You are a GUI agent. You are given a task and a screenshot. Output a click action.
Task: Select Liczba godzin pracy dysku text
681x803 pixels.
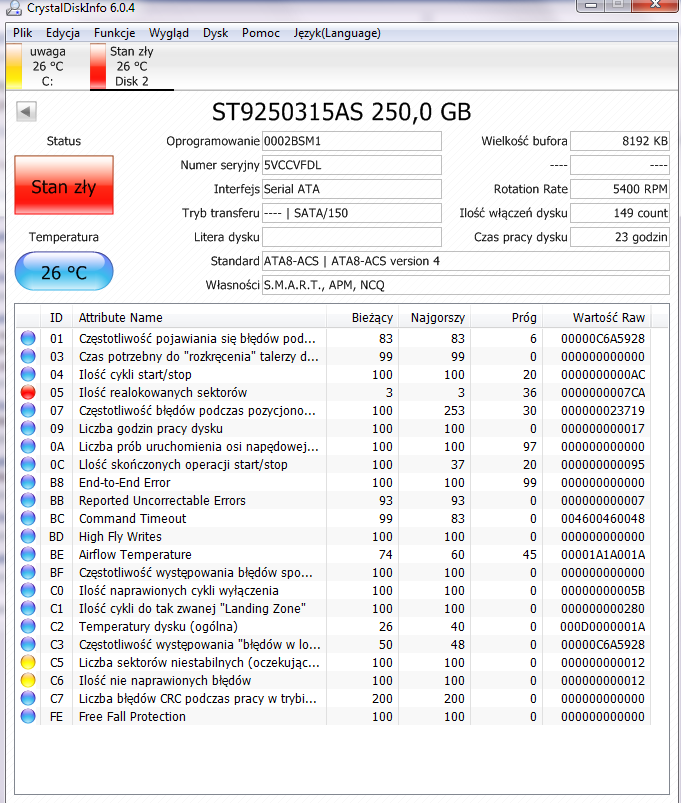click(x=151, y=429)
